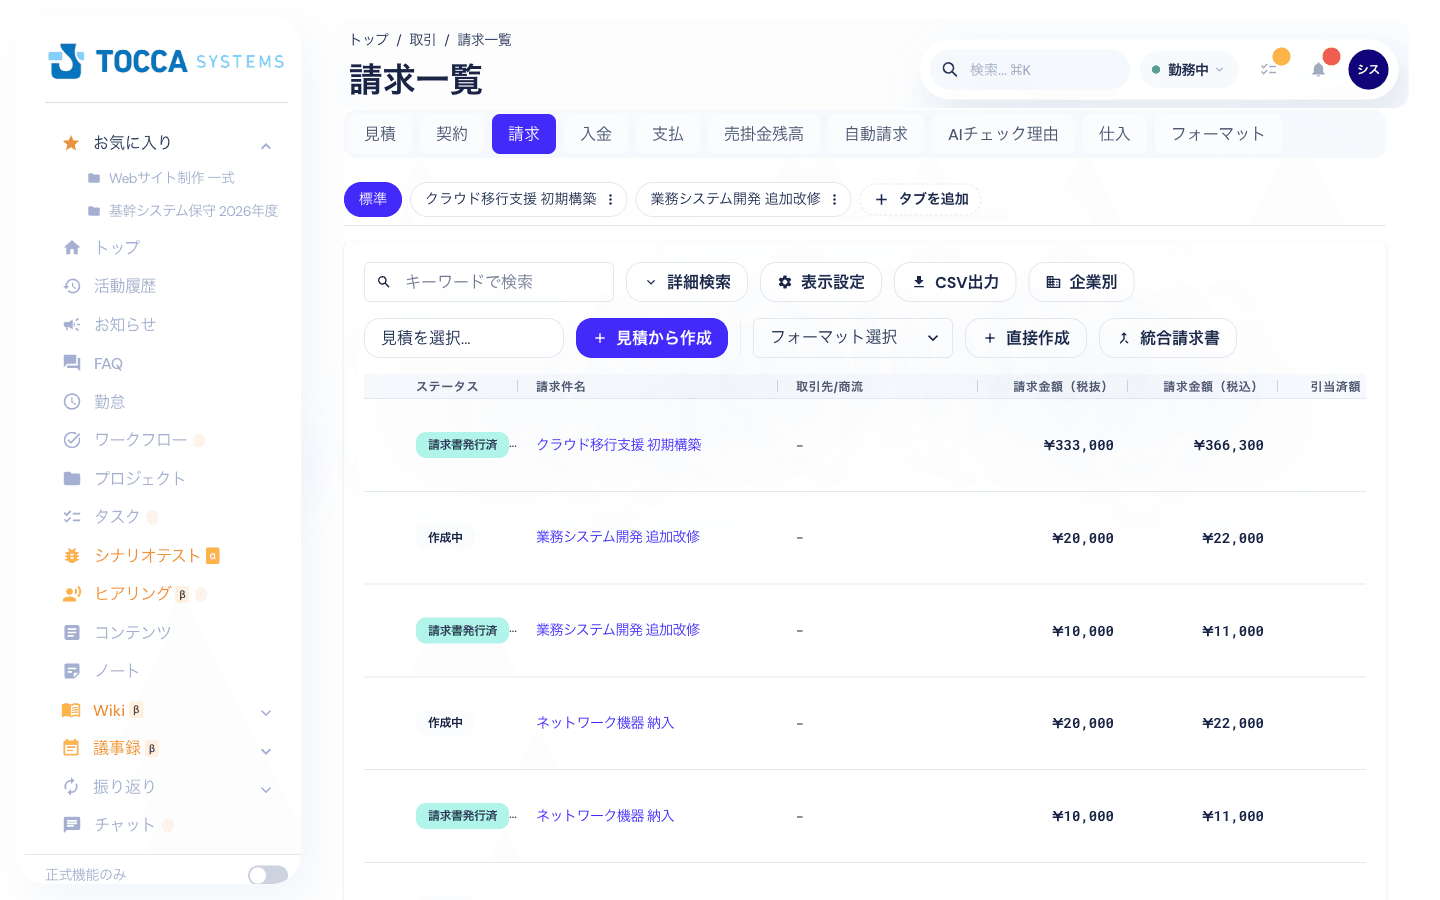Image resolution: width=1440 pixels, height=900 pixels.
Task: Open ワークフロー checkmark icon in sidebar
Action: (72, 440)
